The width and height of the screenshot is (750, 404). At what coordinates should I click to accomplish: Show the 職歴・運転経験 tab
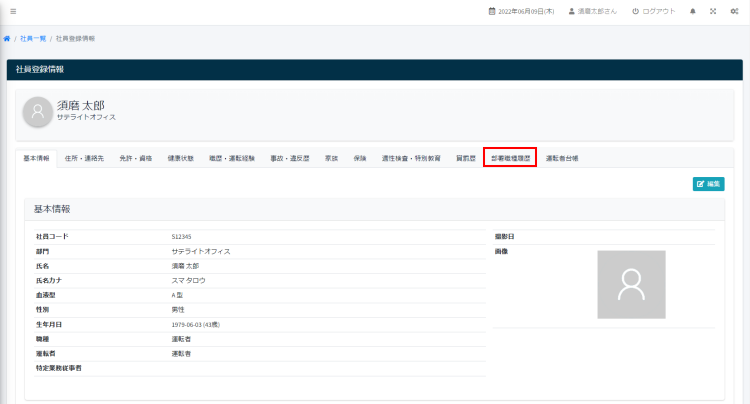pyautogui.click(x=232, y=158)
